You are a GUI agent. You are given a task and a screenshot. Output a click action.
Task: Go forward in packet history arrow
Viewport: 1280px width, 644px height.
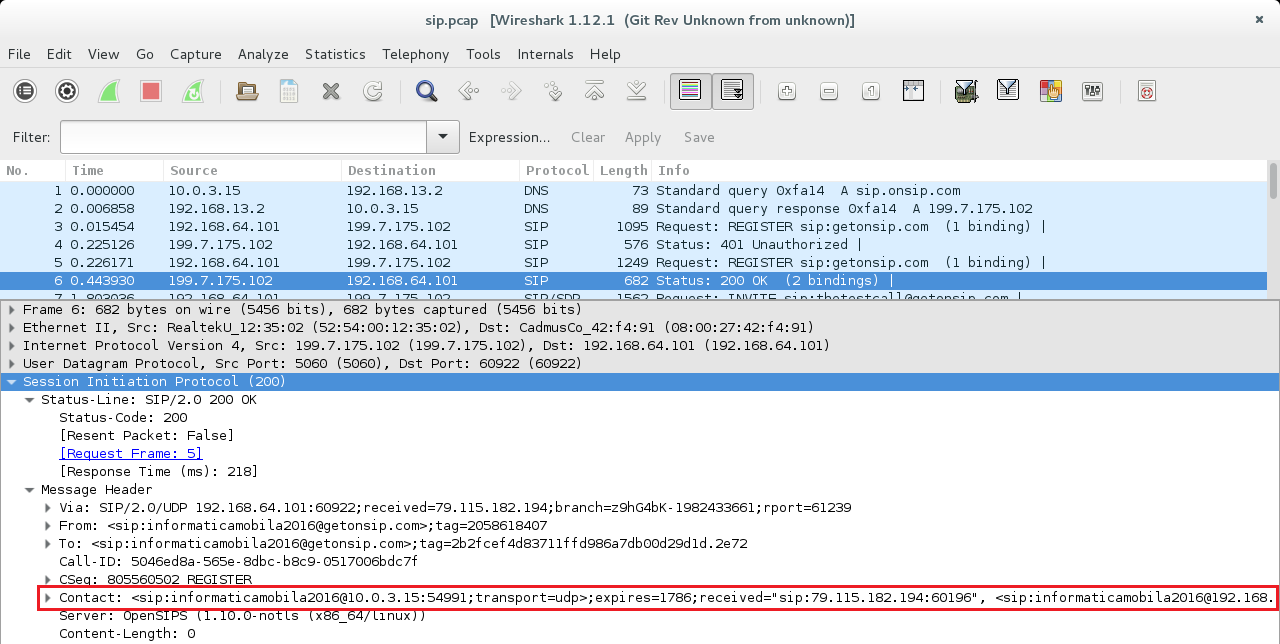(x=511, y=92)
